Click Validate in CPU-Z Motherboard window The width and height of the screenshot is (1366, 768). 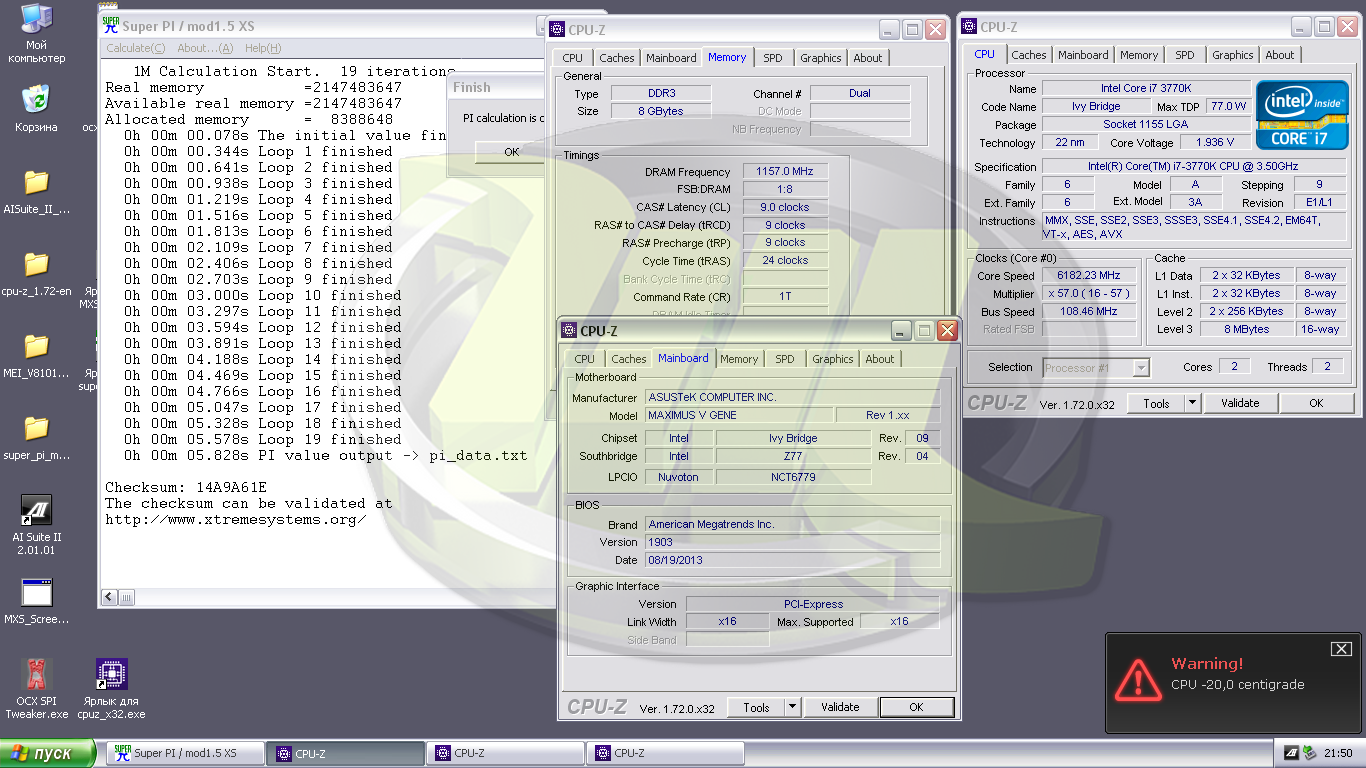(840, 707)
